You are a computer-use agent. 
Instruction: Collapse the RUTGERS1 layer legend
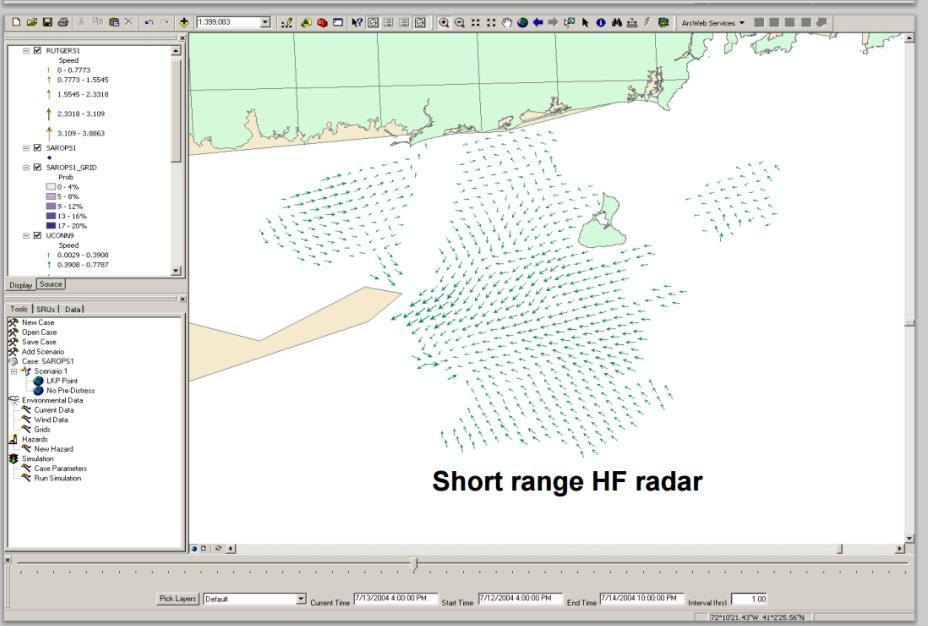tap(26, 50)
